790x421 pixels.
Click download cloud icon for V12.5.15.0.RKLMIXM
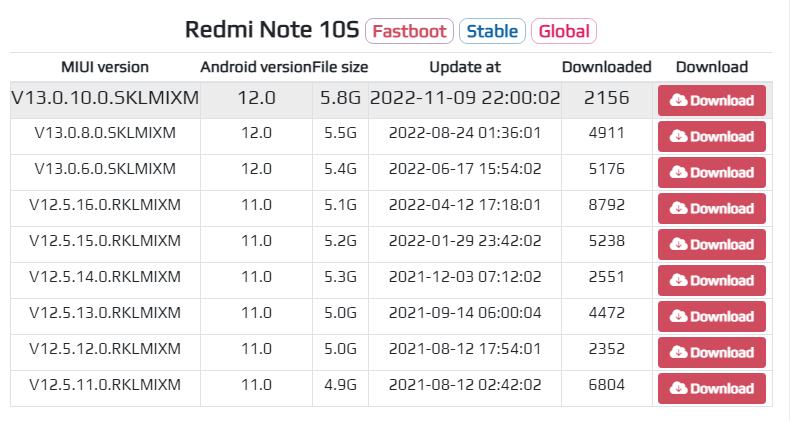click(678, 244)
